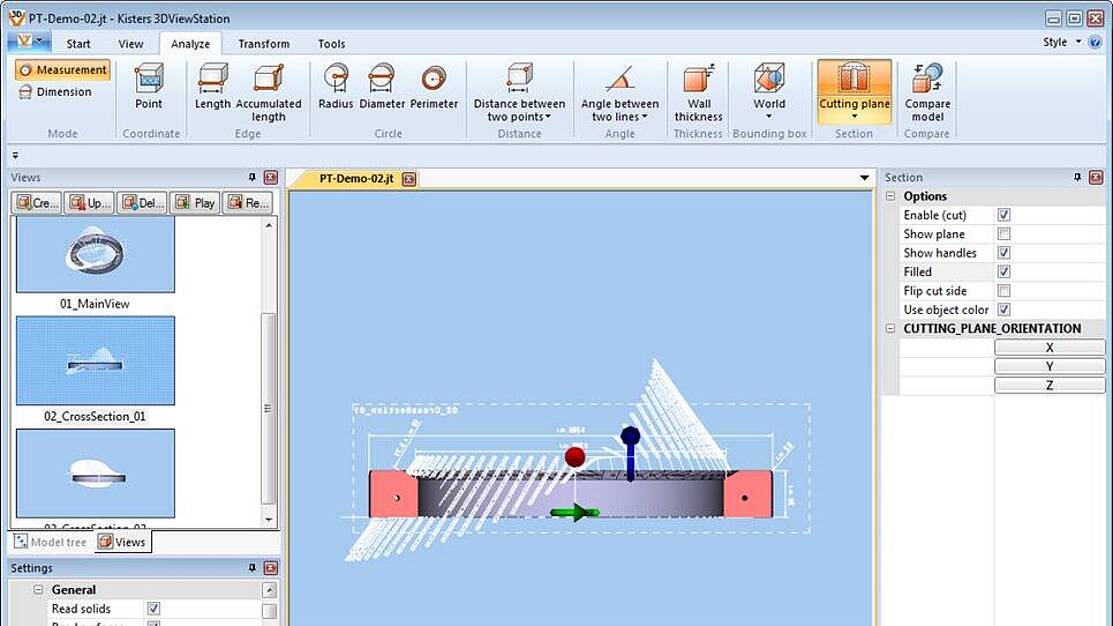This screenshot has height=626, width=1113.
Task: Play the views animation
Action: coord(194,203)
